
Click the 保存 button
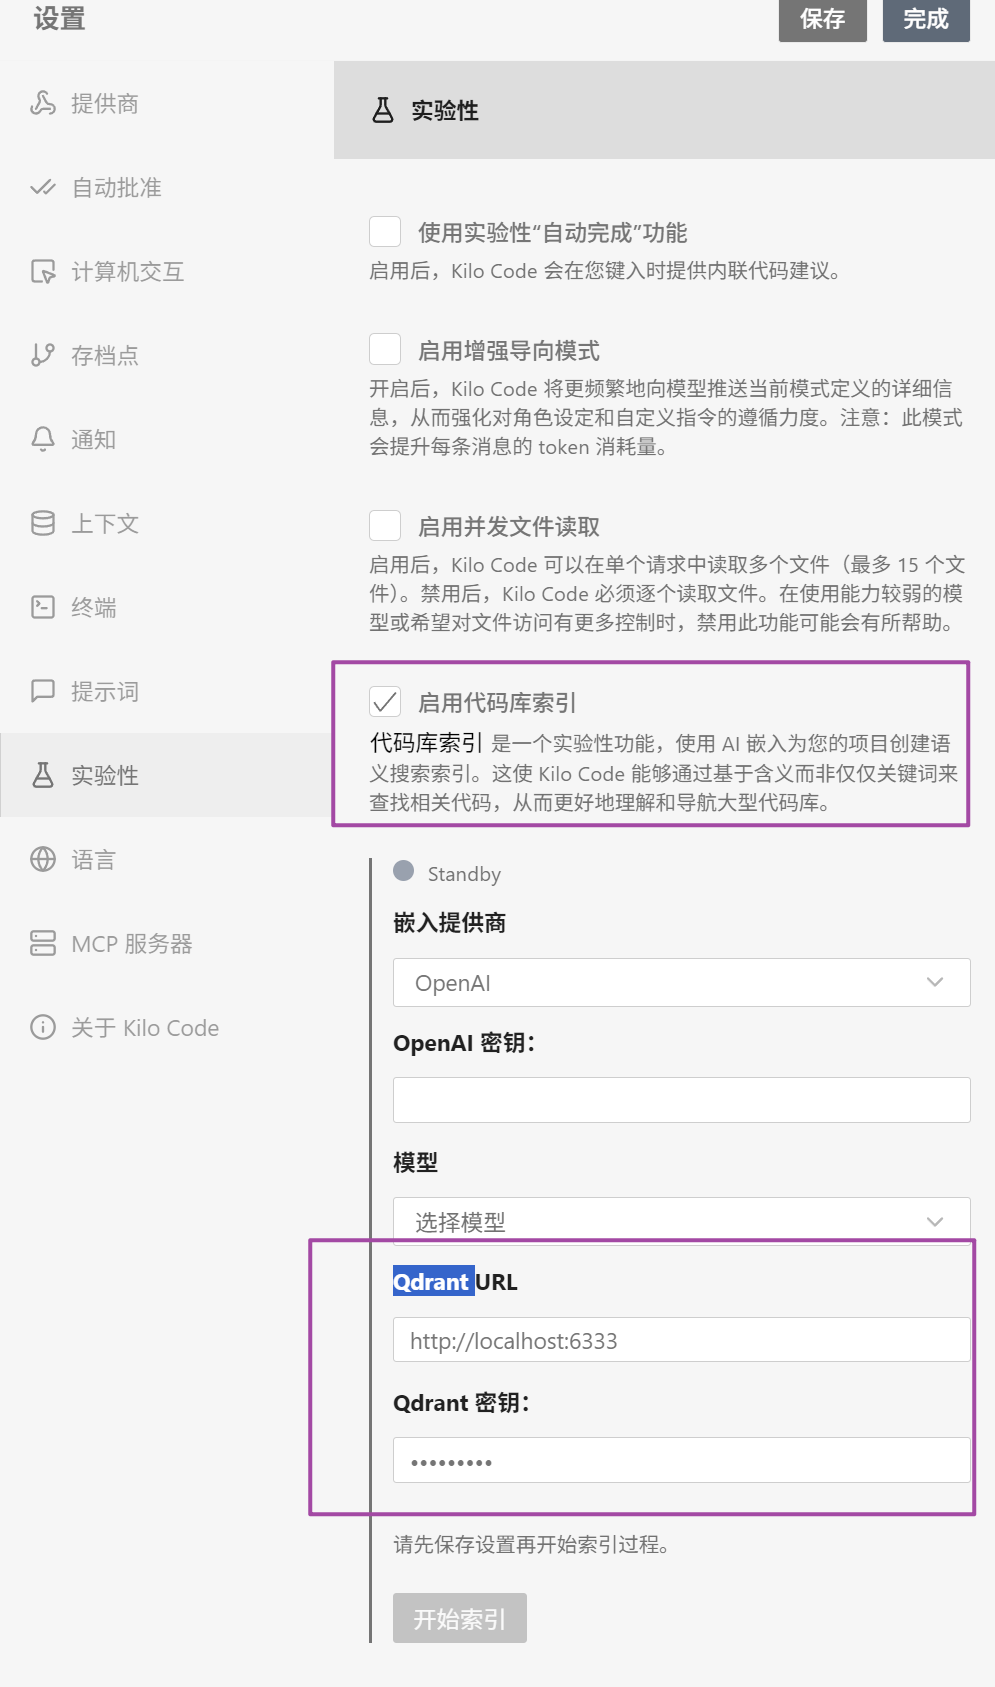823,19
